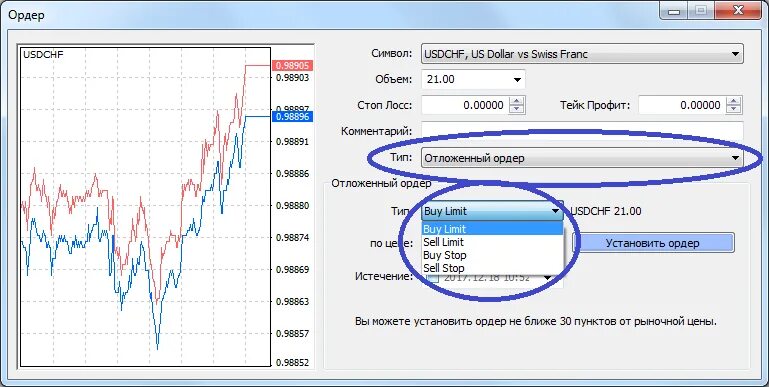Select Buy Limit from the list
769x387 pixels.
pos(492,229)
